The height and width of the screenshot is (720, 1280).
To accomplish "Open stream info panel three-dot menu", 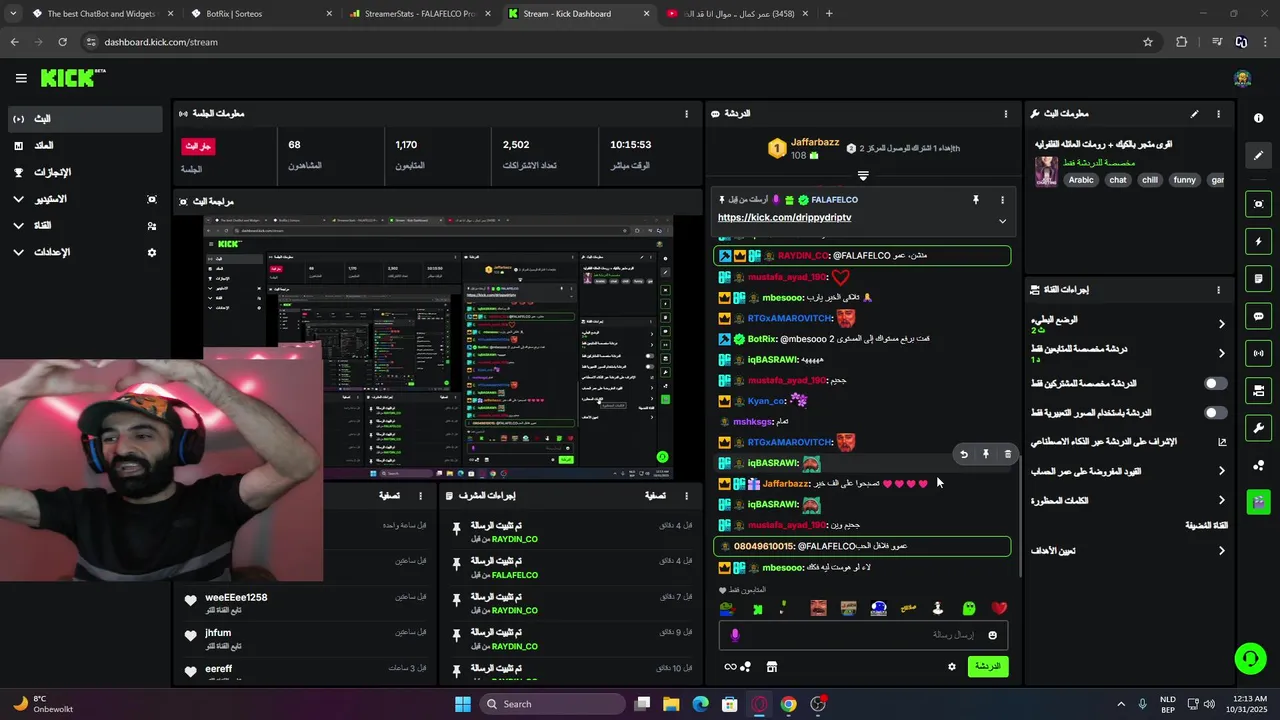I will (x=1218, y=114).
